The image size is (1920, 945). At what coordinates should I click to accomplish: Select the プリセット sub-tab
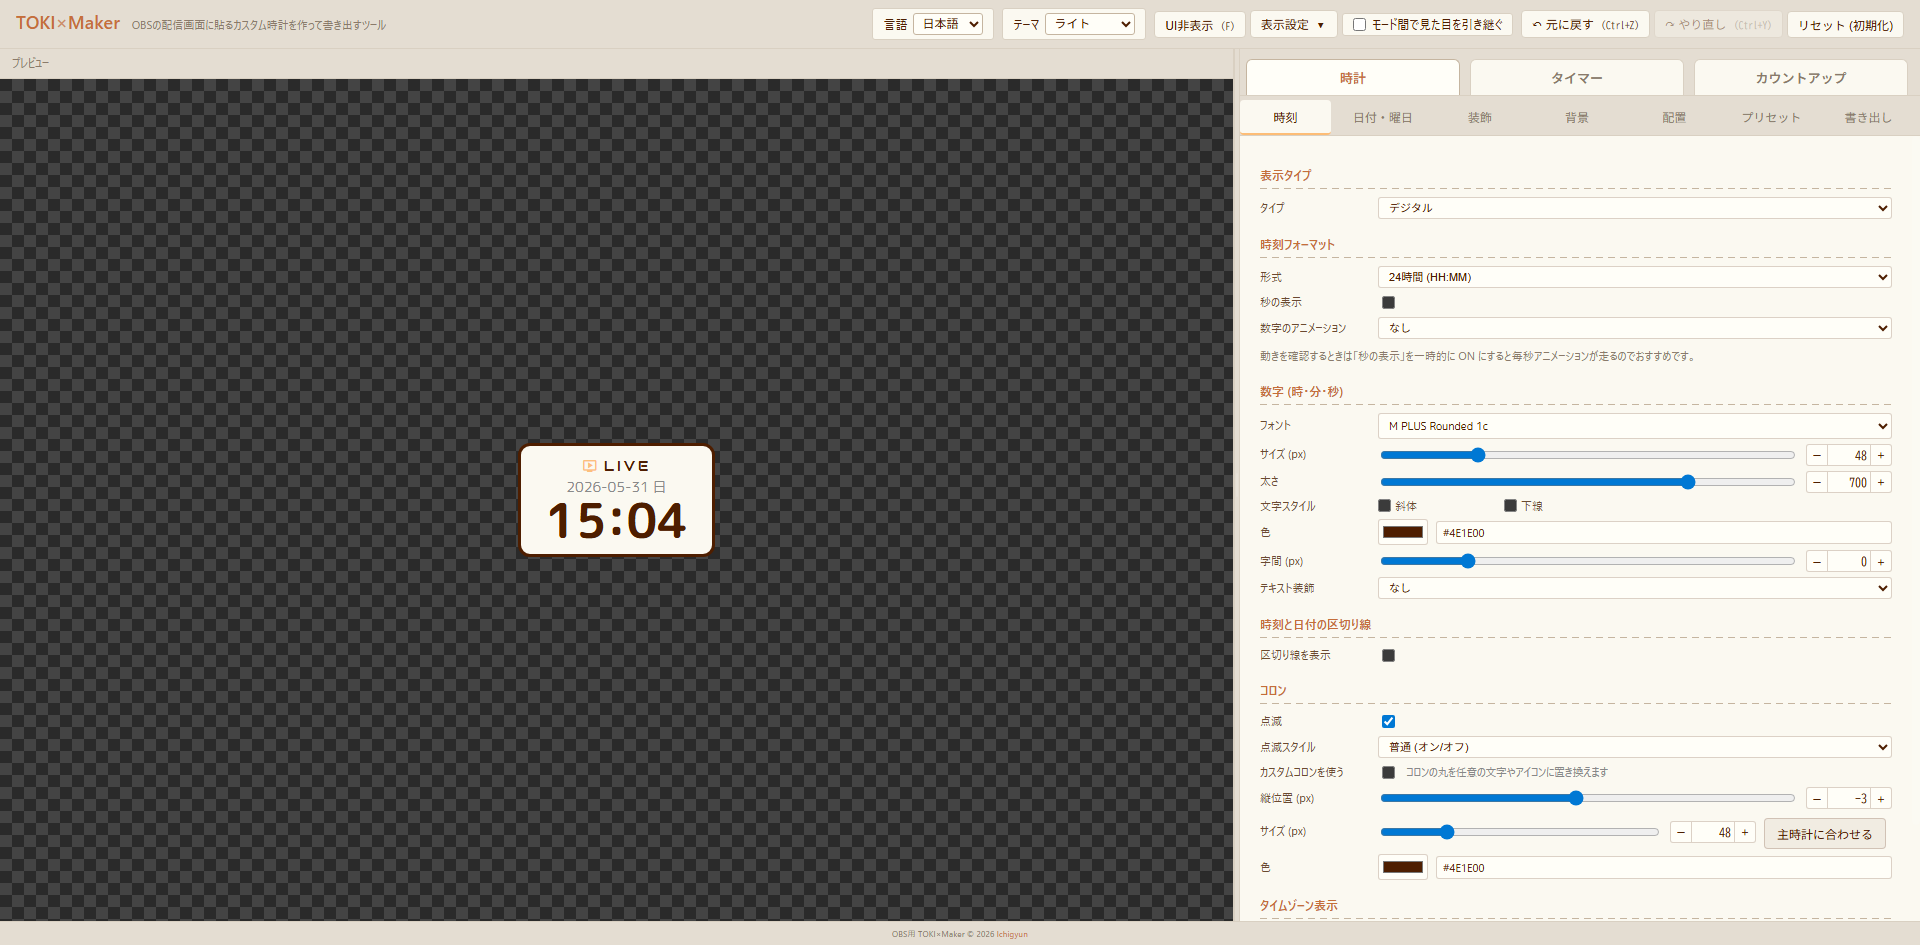(x=1771, y=118)
